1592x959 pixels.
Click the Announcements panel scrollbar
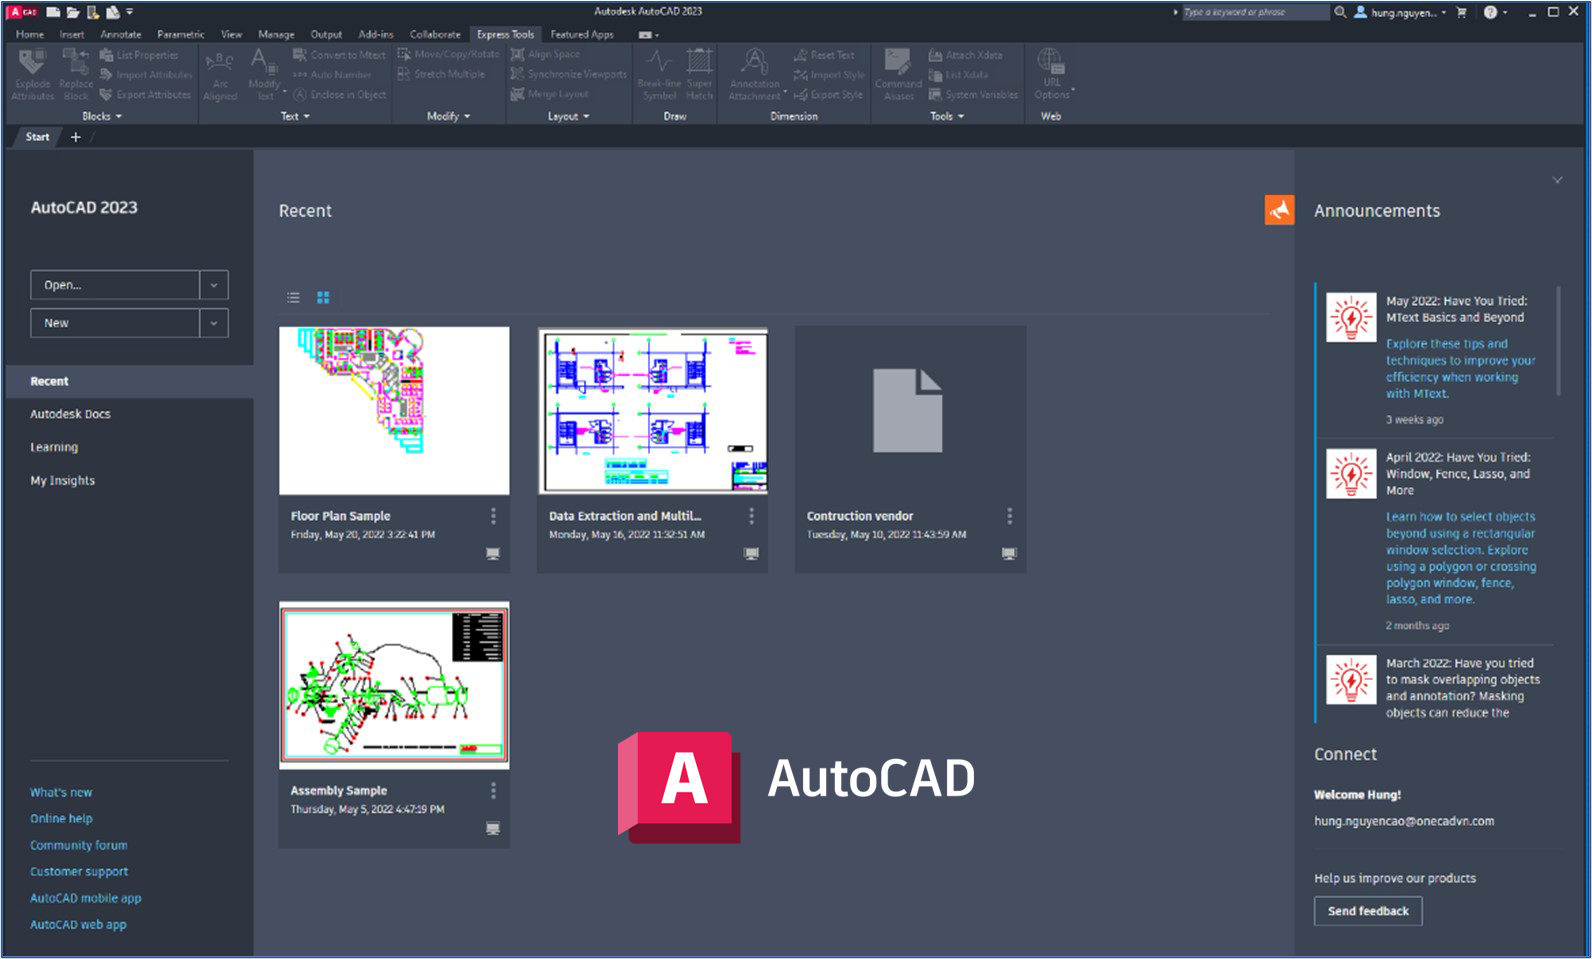(1558, 341)
